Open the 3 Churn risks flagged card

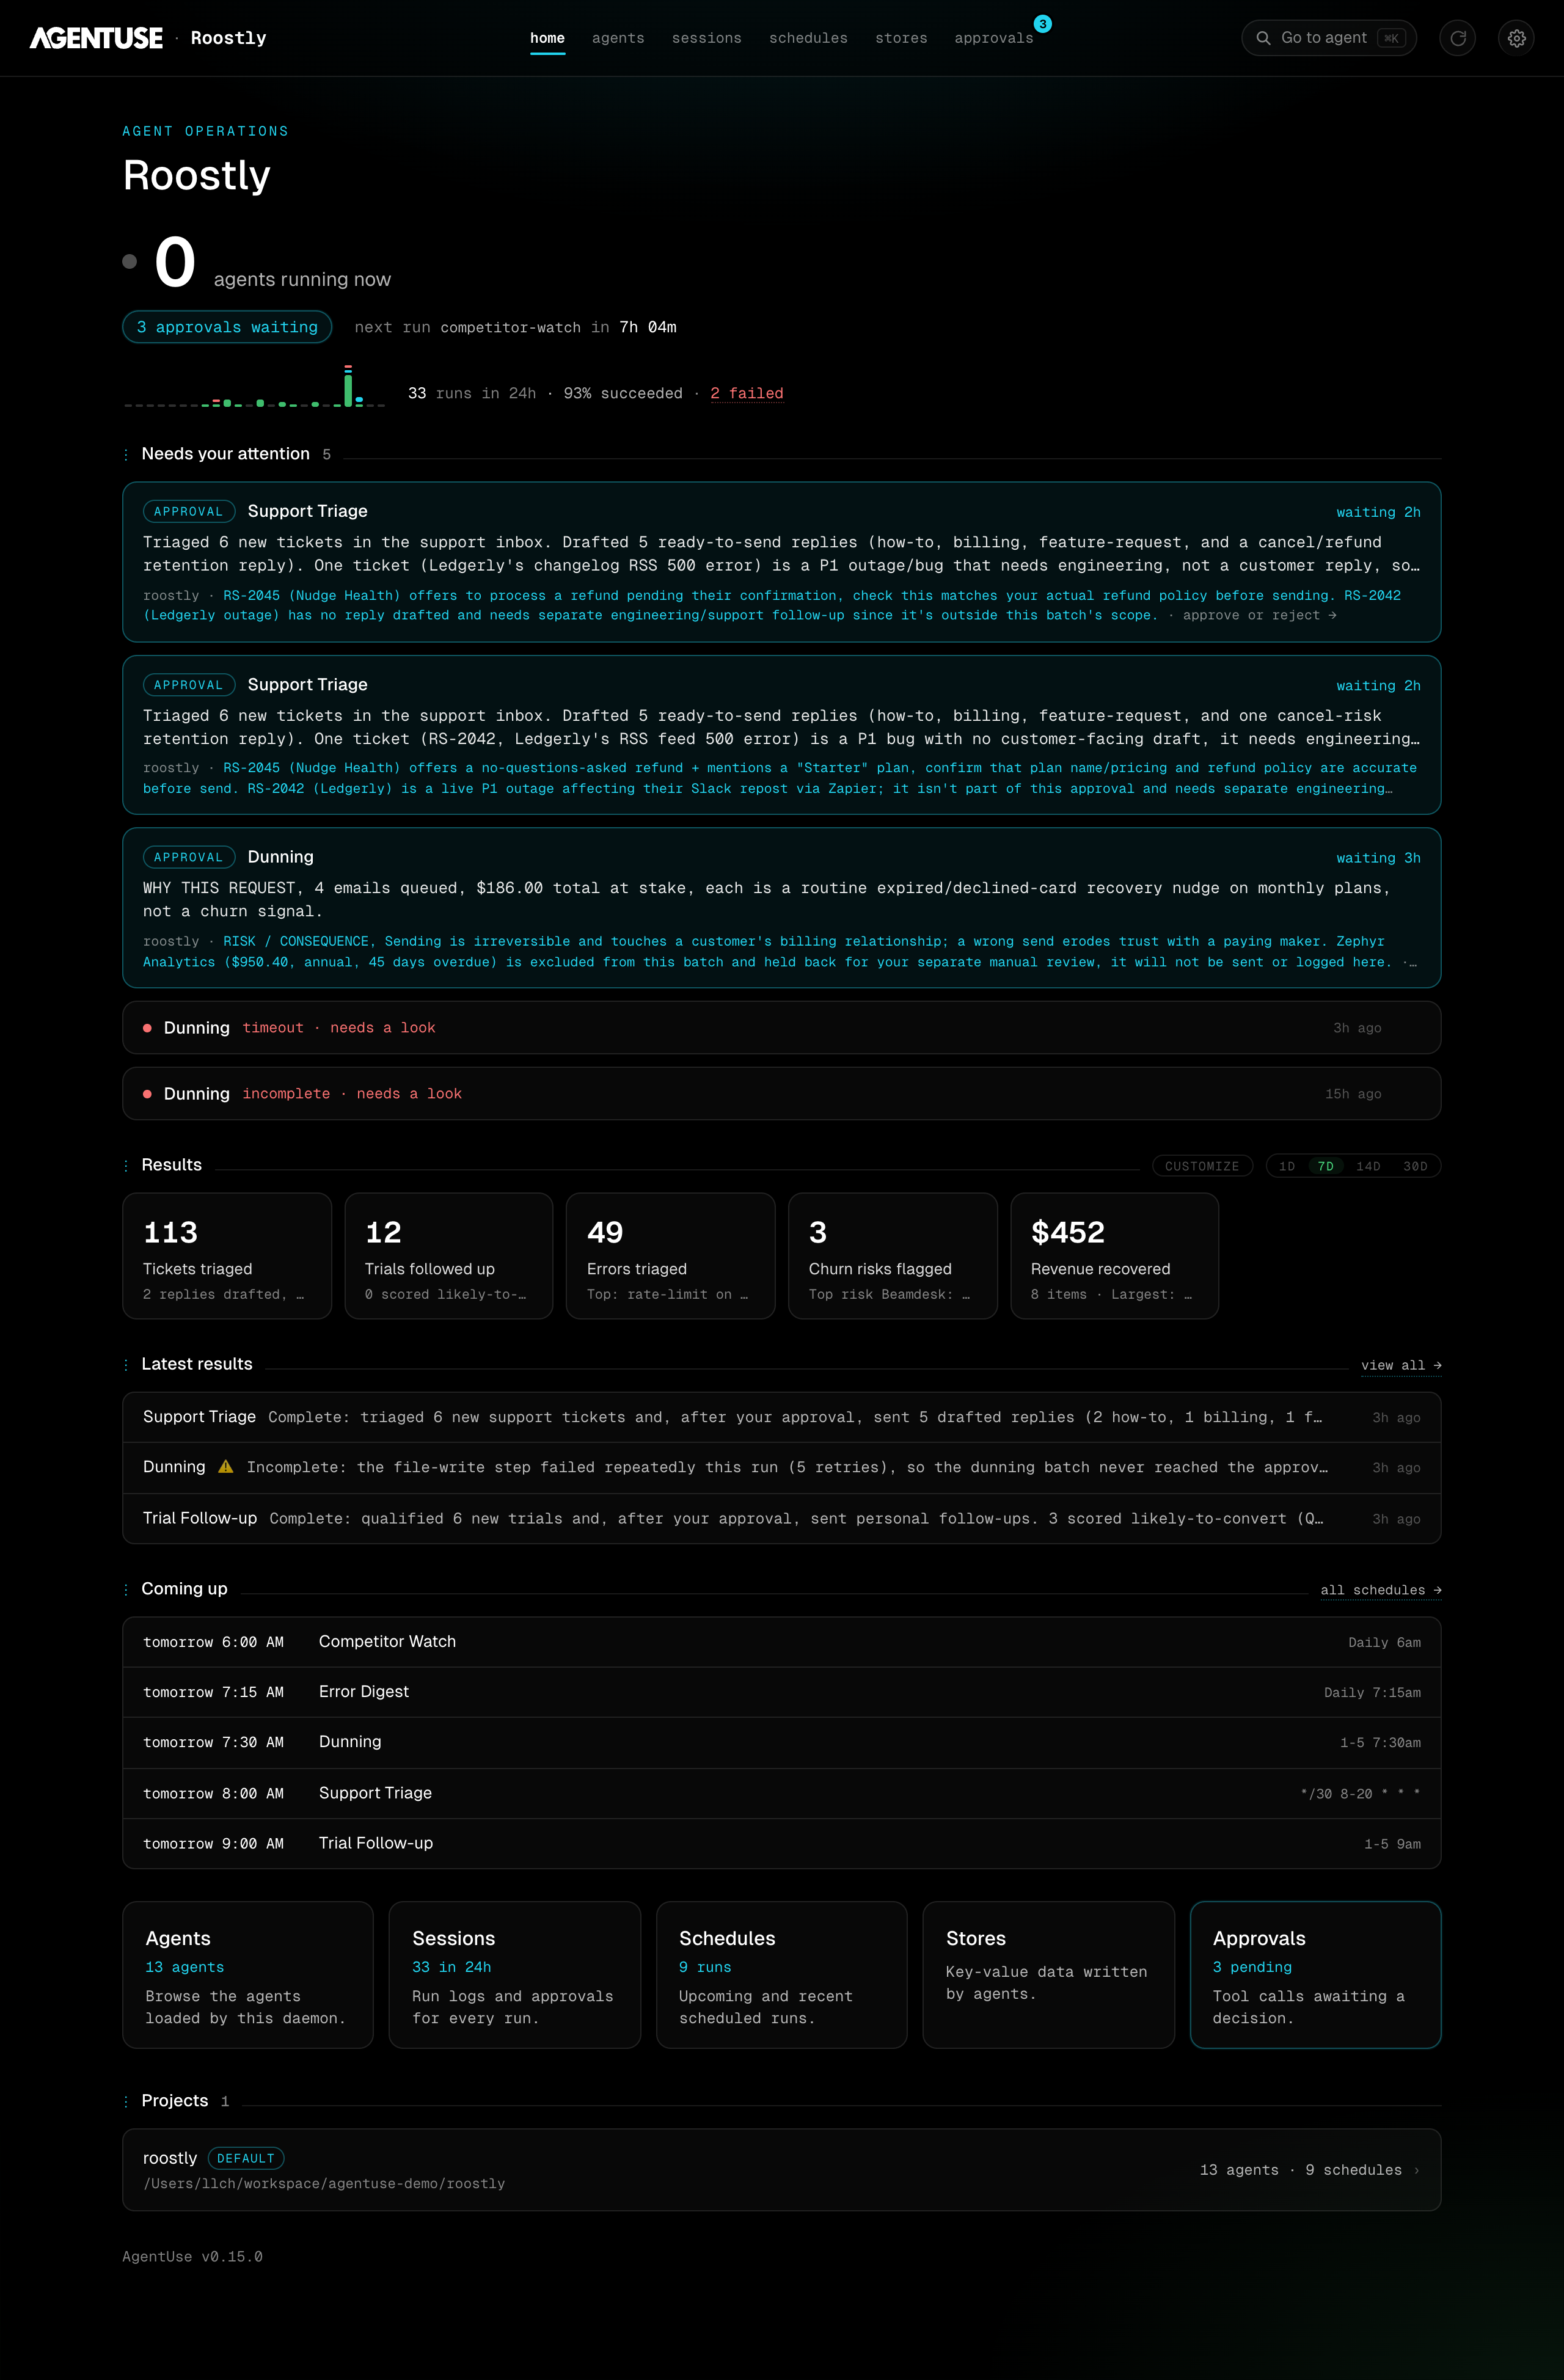893,1256
